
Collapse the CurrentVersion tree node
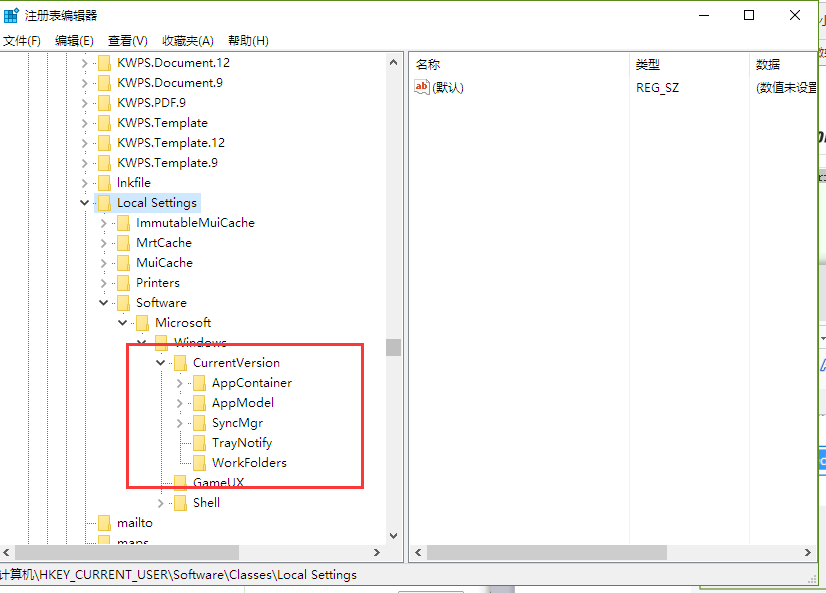click(x=160, y=362)
